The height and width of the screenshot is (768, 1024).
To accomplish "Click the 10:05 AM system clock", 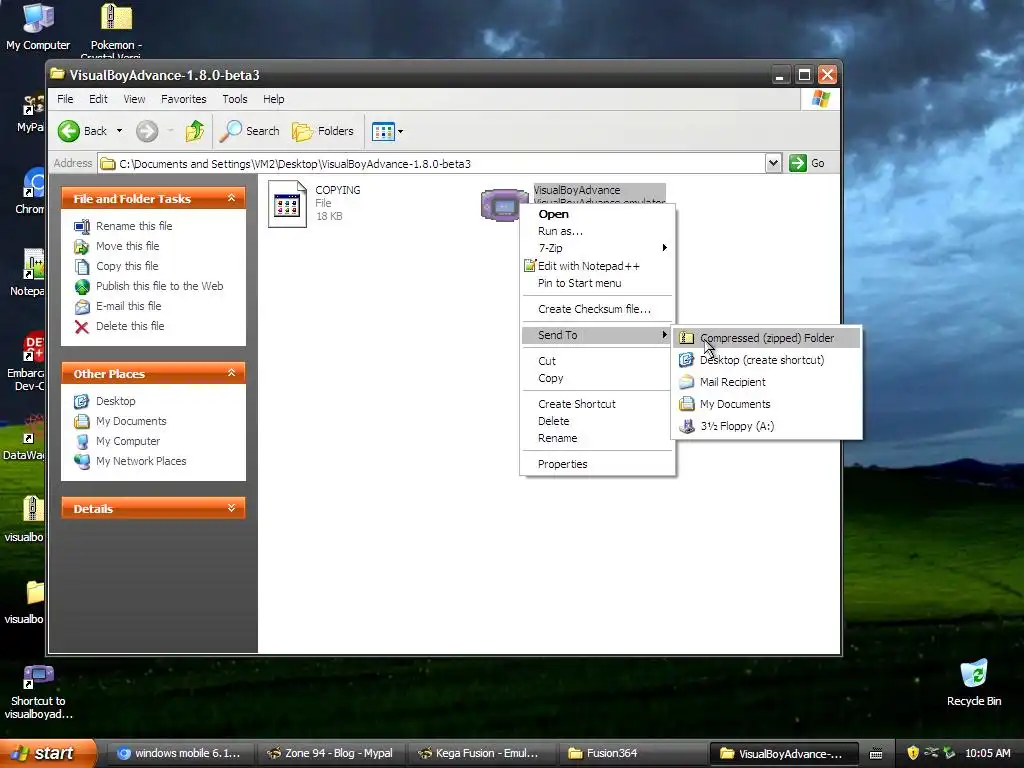I will pos(987,754).
